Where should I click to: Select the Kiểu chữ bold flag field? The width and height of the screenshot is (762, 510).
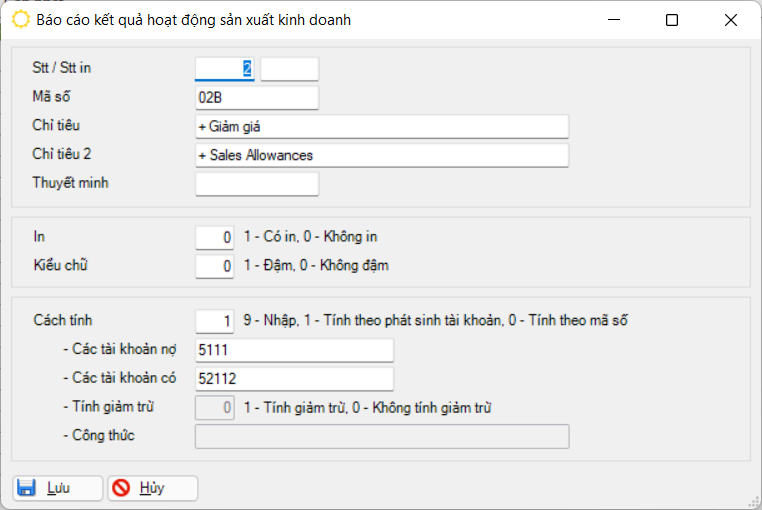pos(214,266)
